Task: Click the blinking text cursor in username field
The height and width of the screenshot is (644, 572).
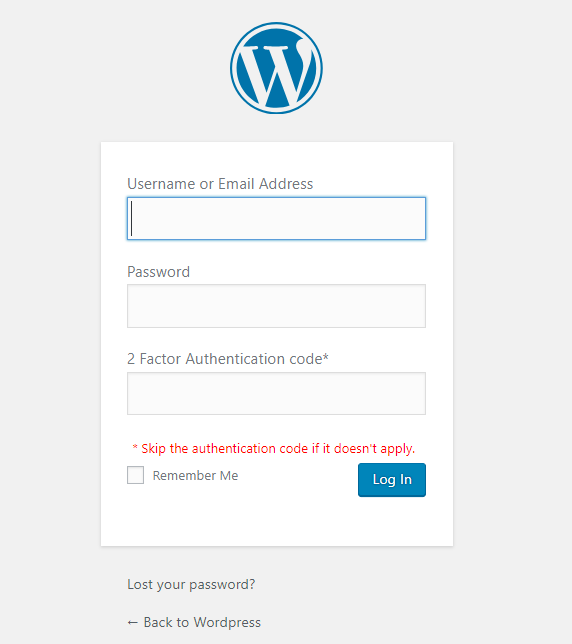Action: point(131,219)
